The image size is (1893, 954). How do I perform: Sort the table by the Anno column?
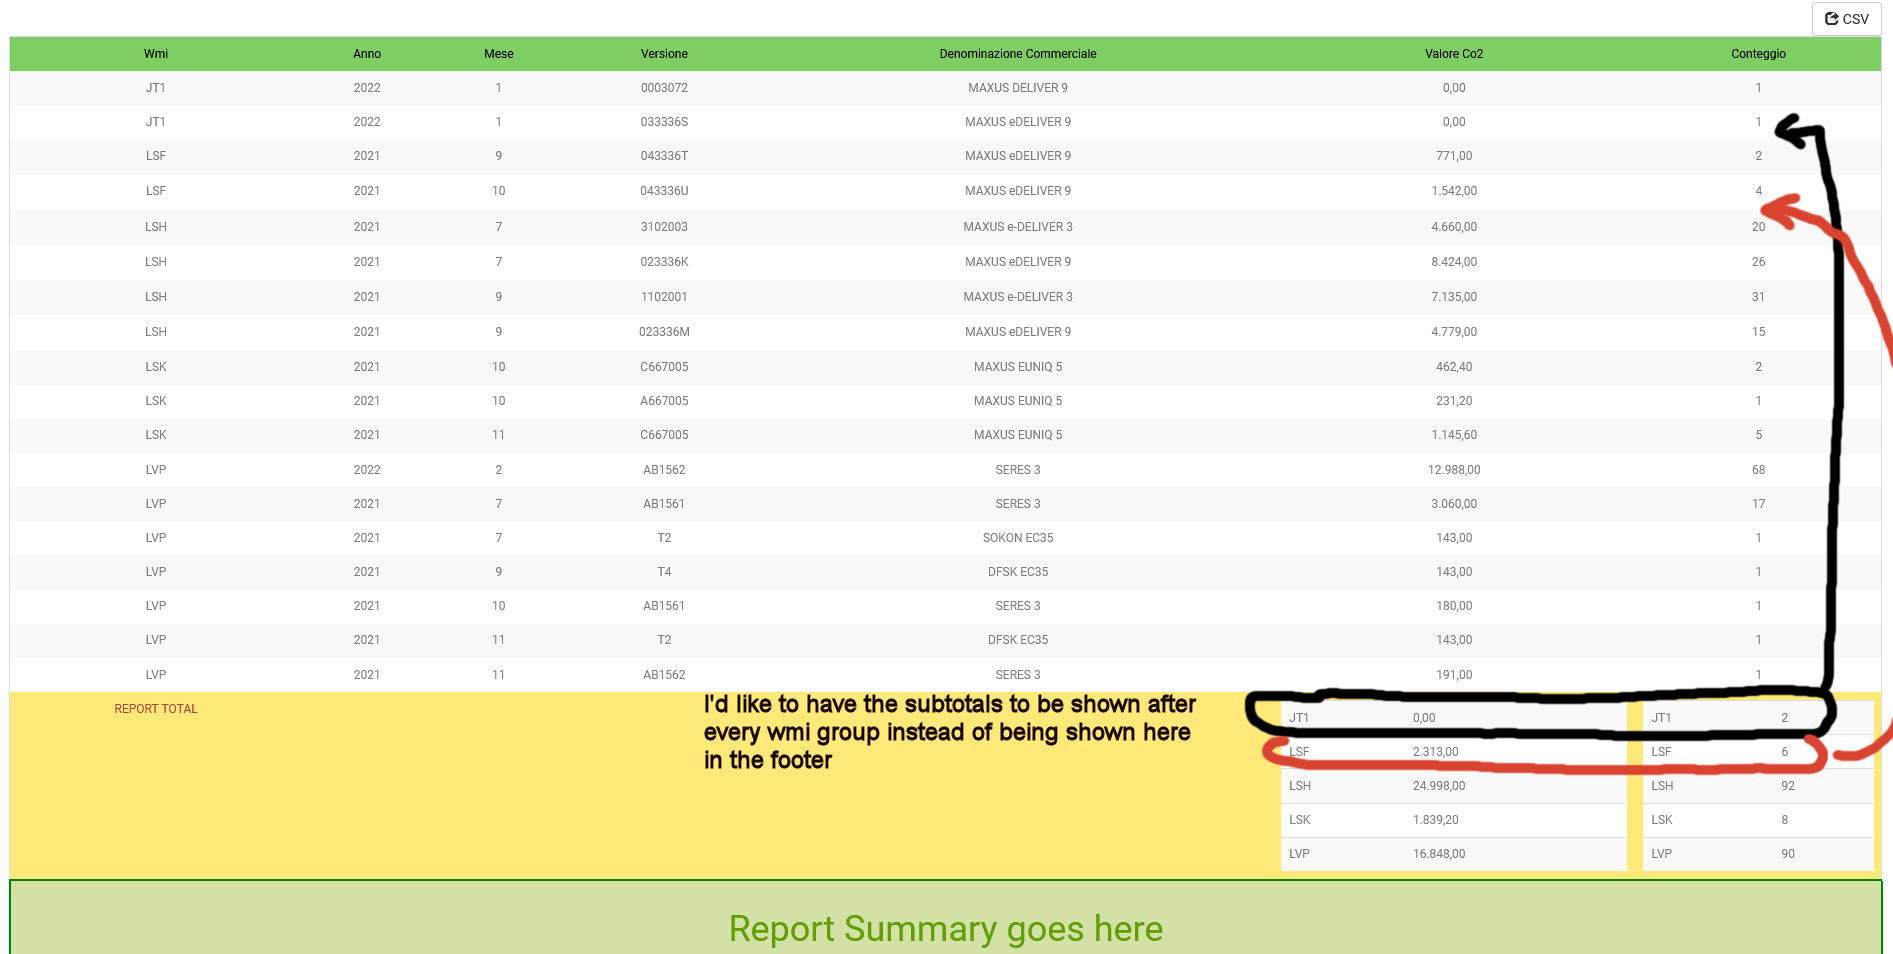pos(366,54)
